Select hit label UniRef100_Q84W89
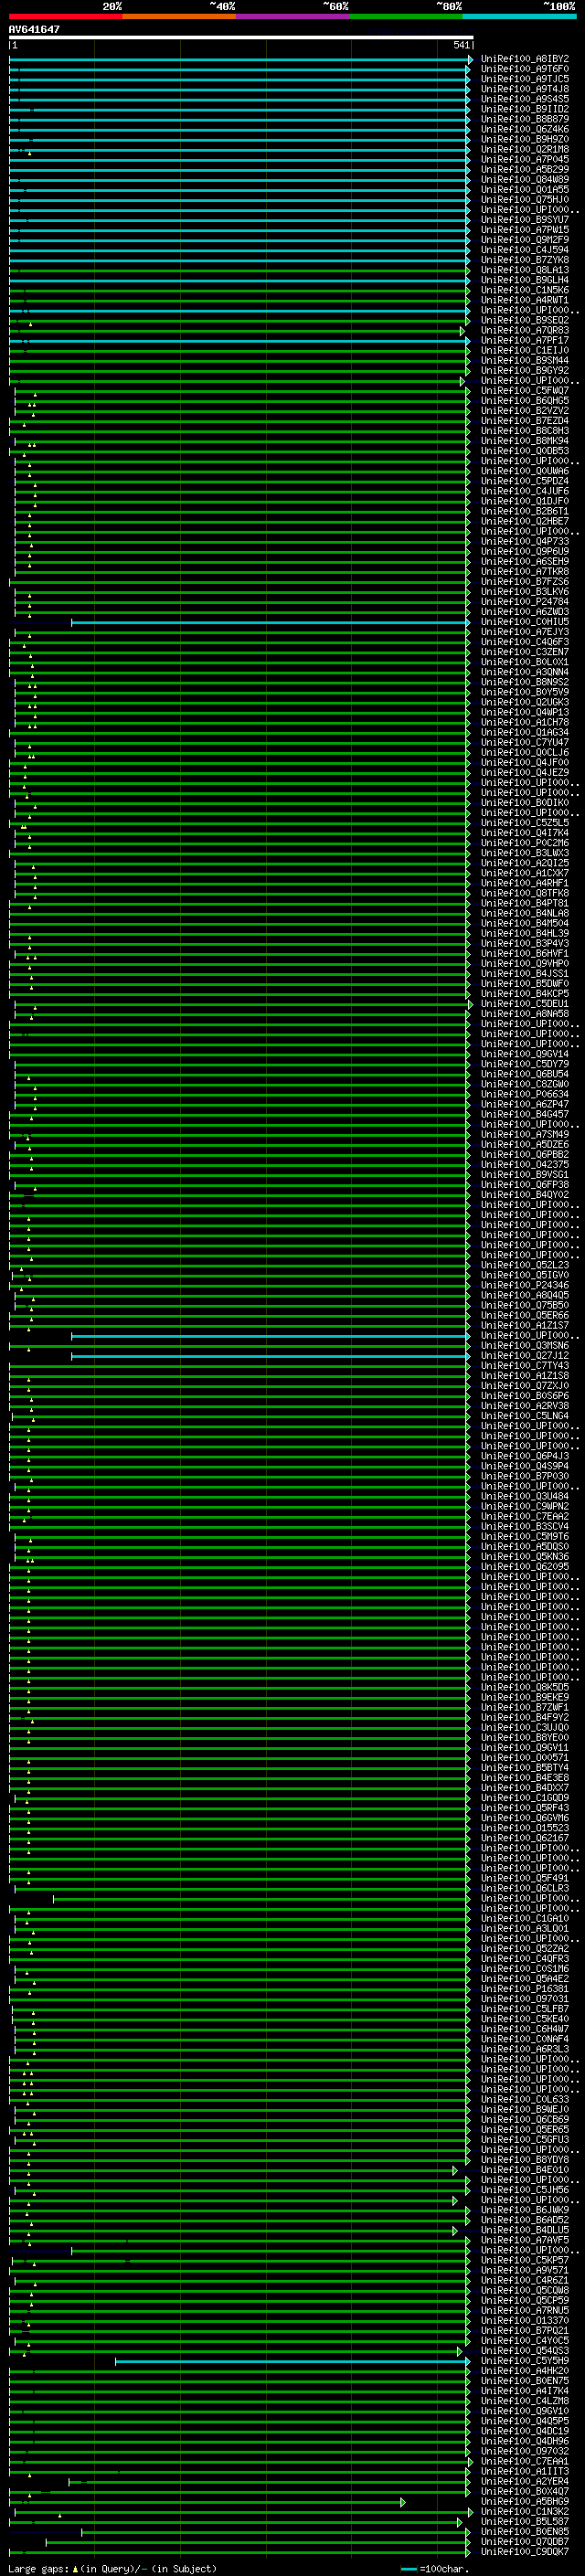Image resolution: width=585 pixels, height=2576 pixels. click(x=525, y=180)
